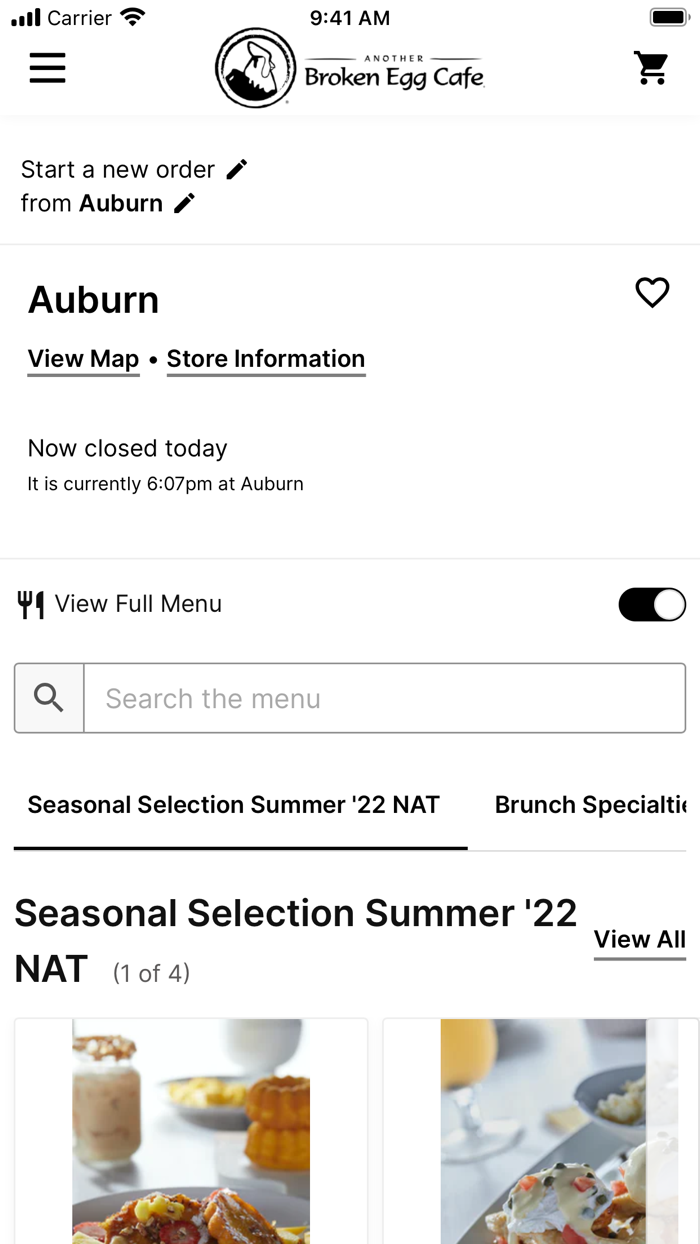700x1244 pixels.
Task: Click the Auburn location heading
Action: (x=93, y=299)
